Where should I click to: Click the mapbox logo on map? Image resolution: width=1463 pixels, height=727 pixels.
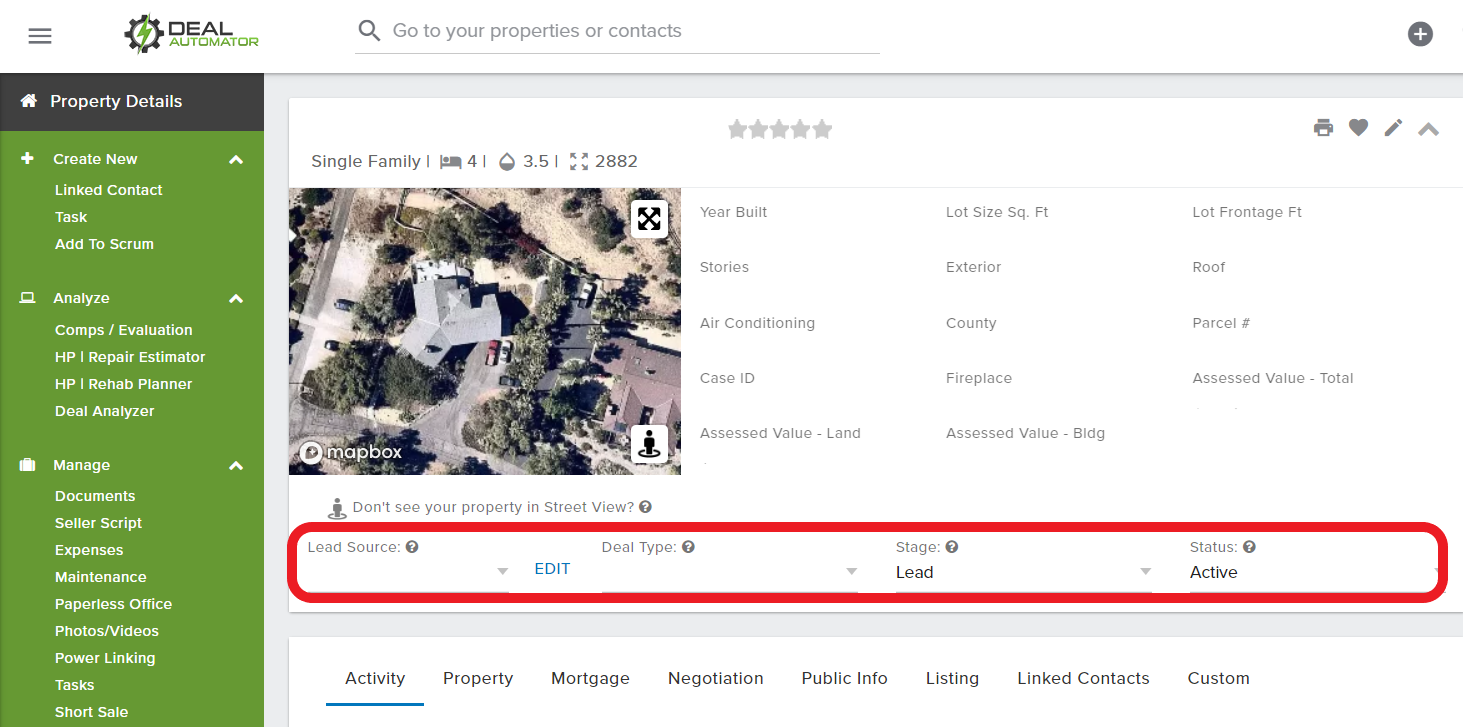pyautogui.click(x=351, y=452)
